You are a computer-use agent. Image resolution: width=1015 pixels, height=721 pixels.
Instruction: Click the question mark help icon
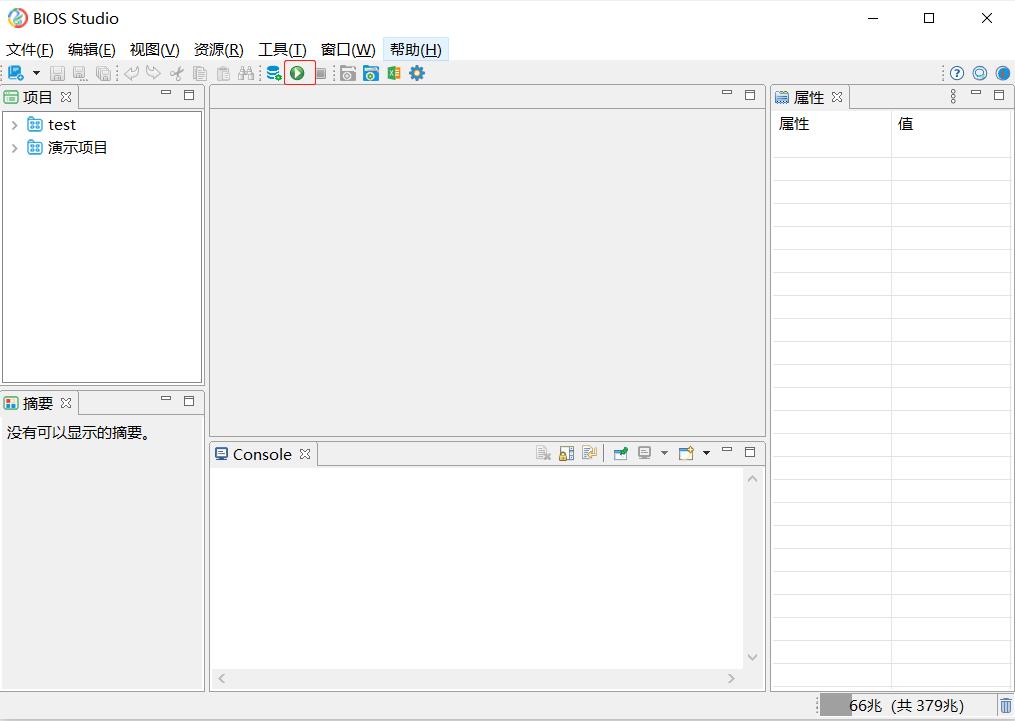957,73
